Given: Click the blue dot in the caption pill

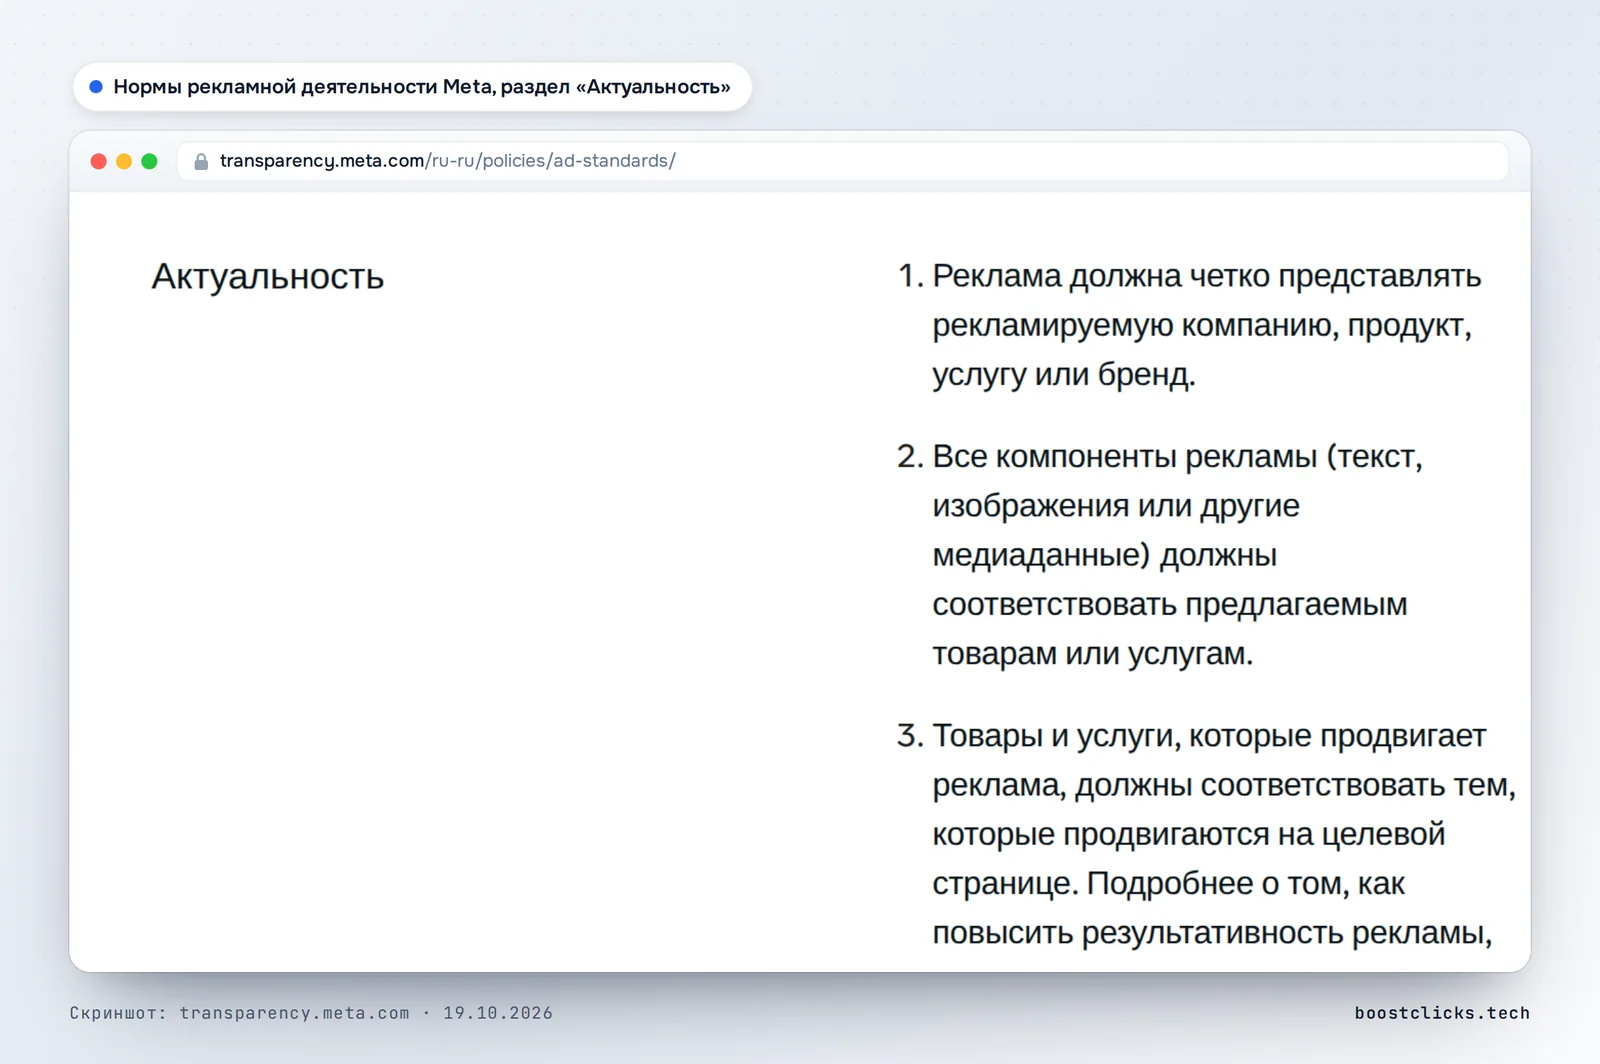Looking at the screenshot, I should point(96,87).
